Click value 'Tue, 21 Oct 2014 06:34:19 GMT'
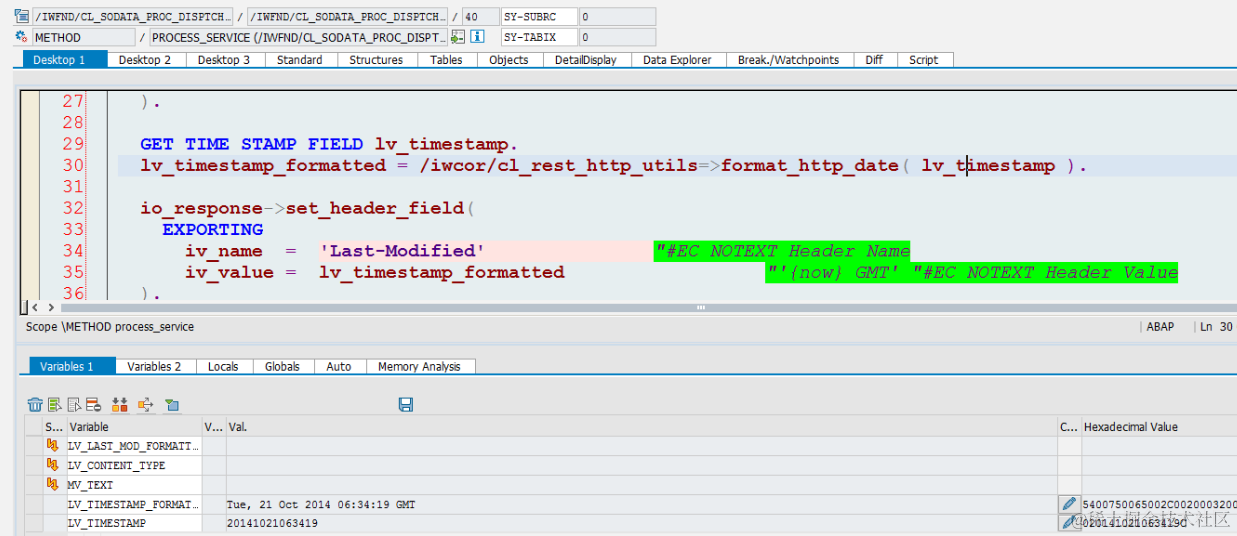 (x=321, y=504)
